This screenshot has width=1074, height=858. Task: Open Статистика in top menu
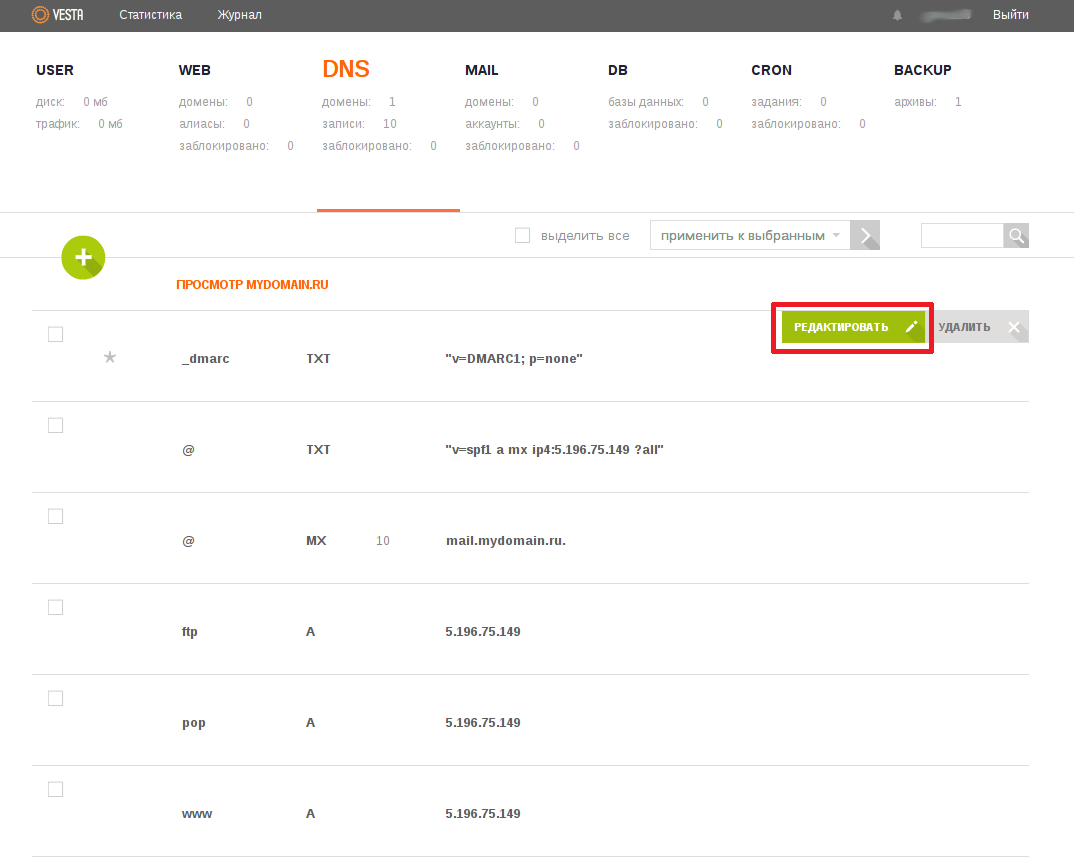pyautogui.click(x=151, y=15)
